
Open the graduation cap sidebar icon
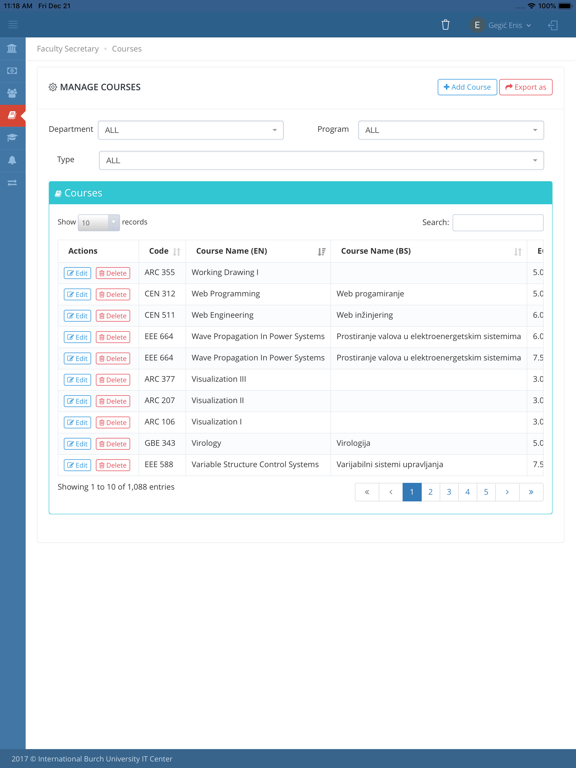click(x=12, y=138)
